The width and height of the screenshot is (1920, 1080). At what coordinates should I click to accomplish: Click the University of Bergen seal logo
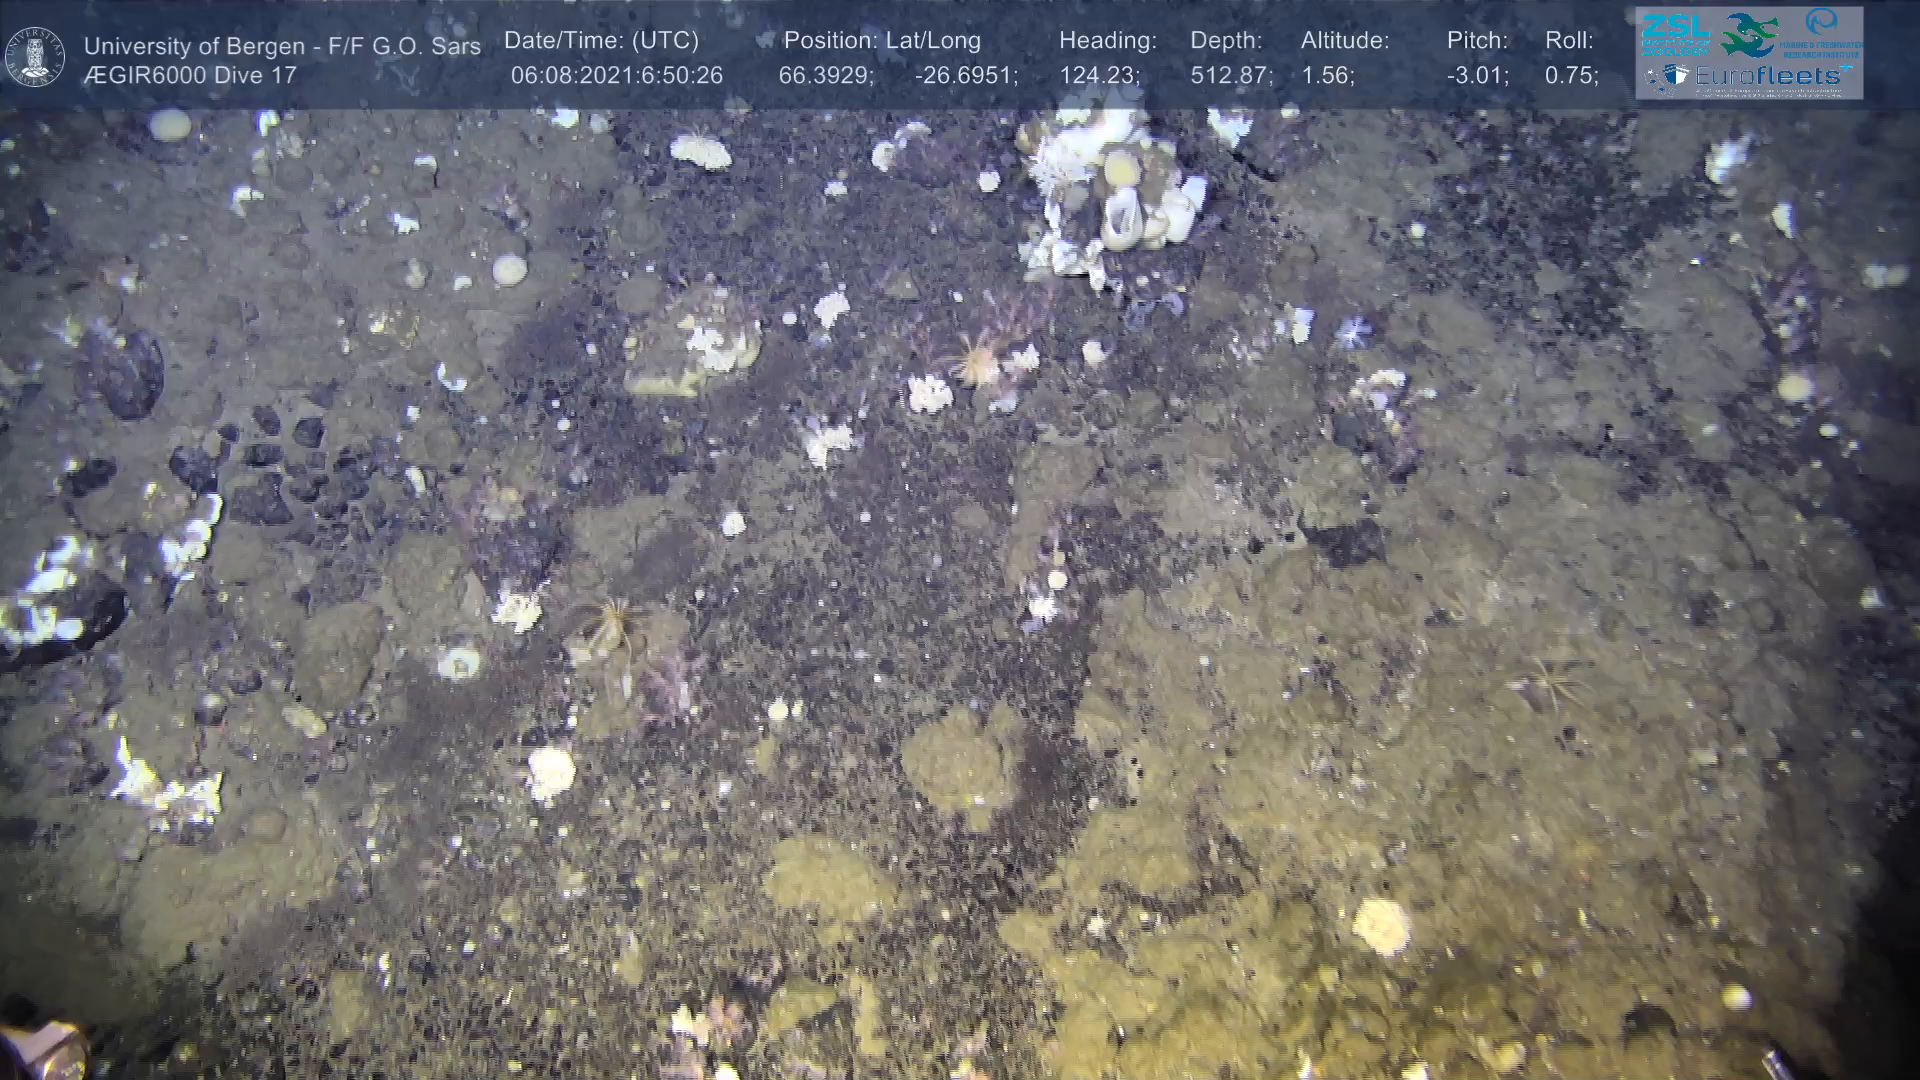tap(35, 57)
